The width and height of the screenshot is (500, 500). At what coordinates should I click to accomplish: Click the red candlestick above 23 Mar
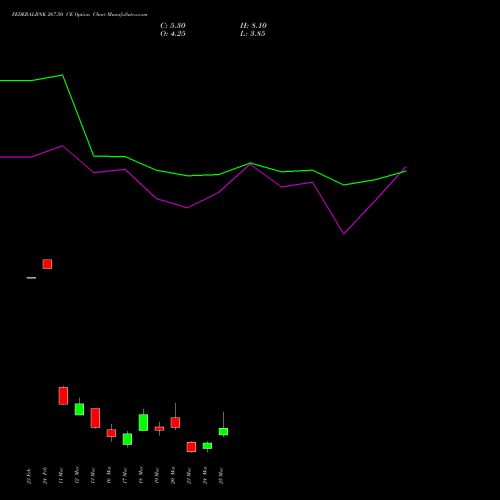tap(191, 447)
